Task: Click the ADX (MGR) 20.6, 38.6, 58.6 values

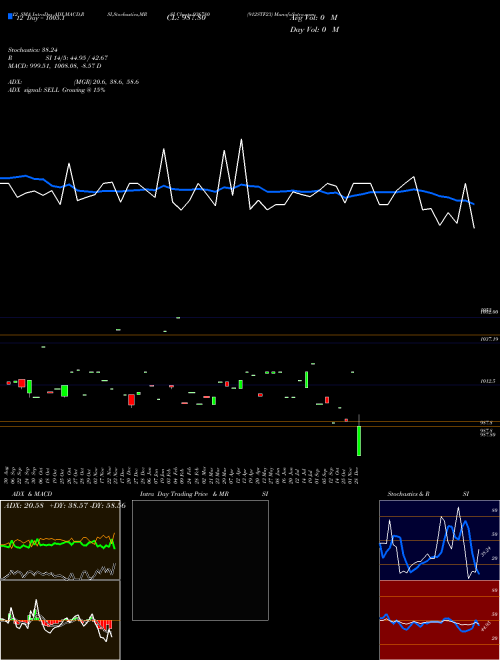Action: (x=74, y=82)
